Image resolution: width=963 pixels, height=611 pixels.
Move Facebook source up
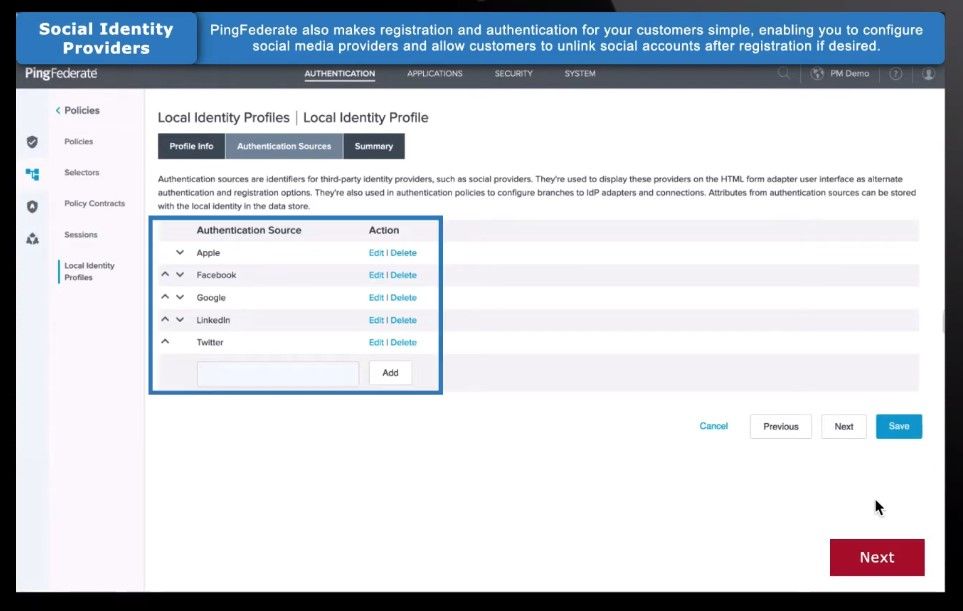(165, 274)
